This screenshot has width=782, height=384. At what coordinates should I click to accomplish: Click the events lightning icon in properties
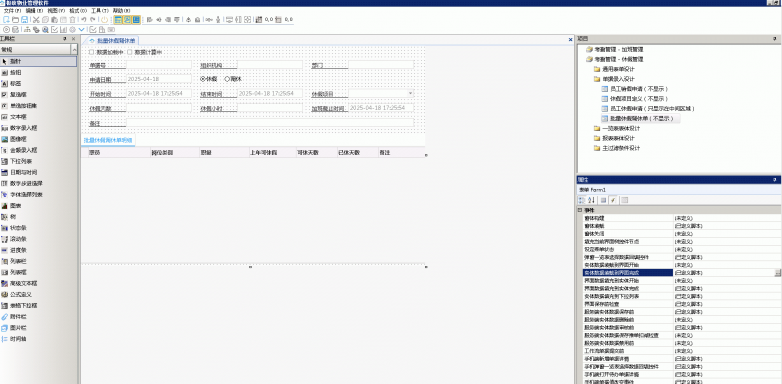point(613,200)
